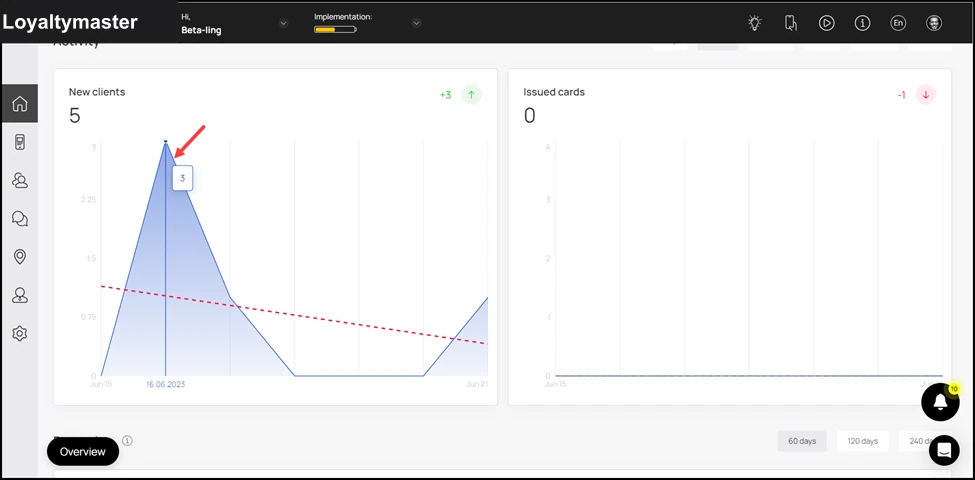975x480 pixels.
Task: Click the 16.06.2023 peak data point
Action: pyautogui.click(x=165, y=142)
